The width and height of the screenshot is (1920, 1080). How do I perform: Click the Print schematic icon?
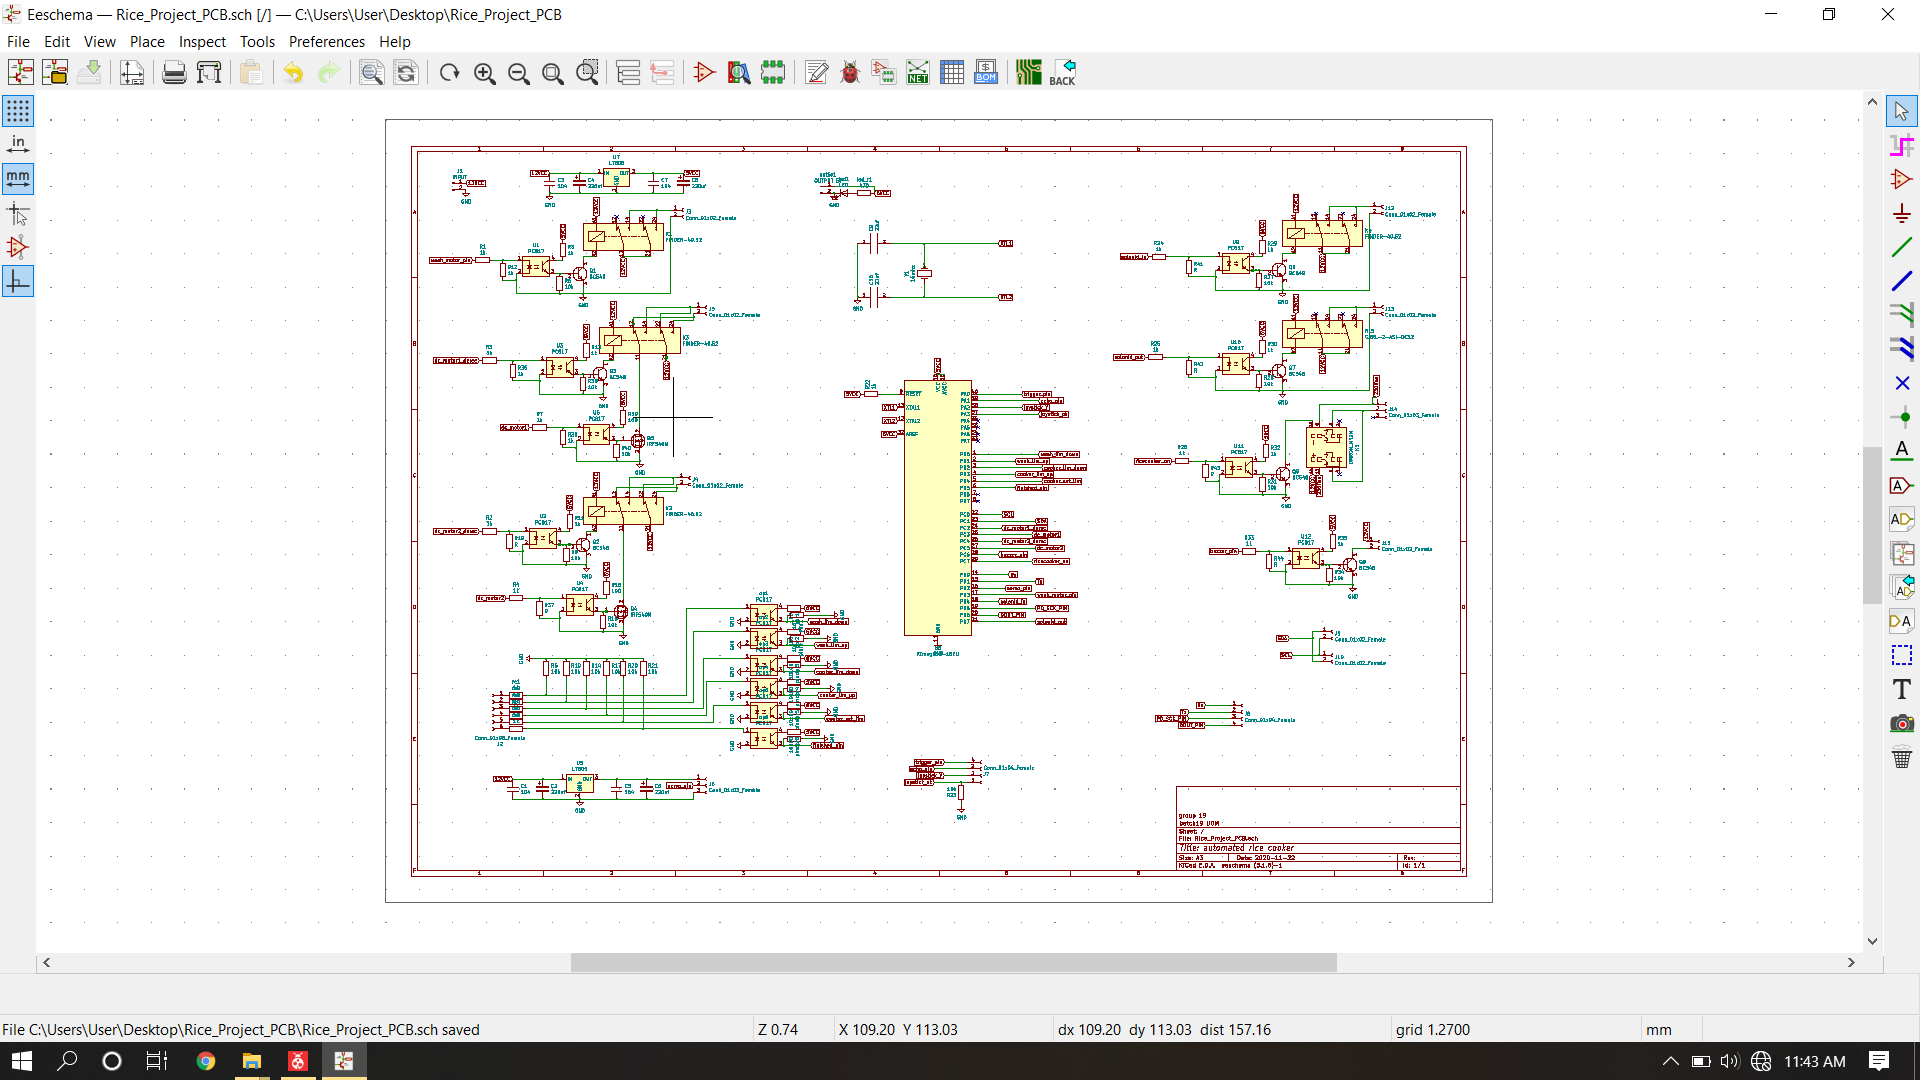tap(174, 72)
